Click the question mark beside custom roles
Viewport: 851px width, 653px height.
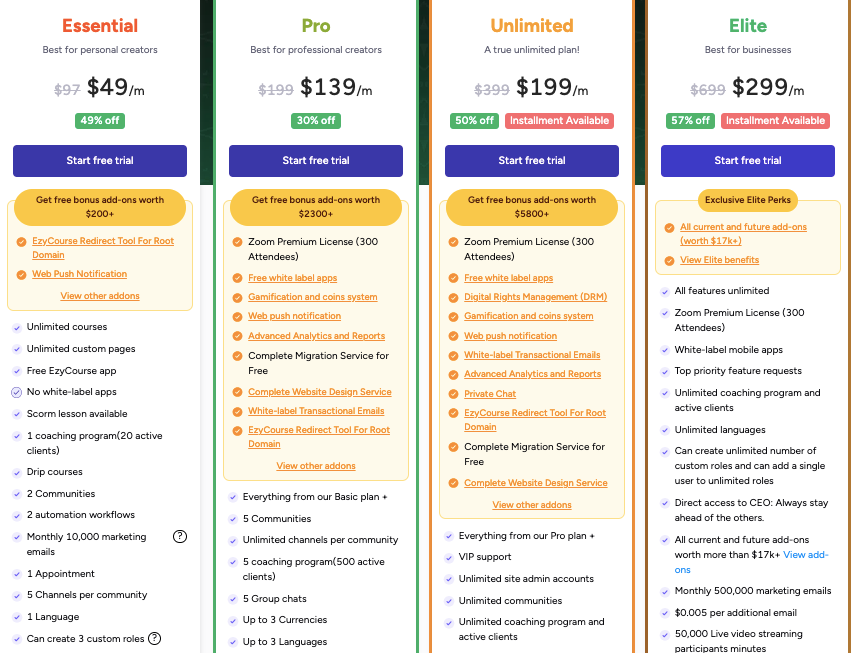pos(155,638)
